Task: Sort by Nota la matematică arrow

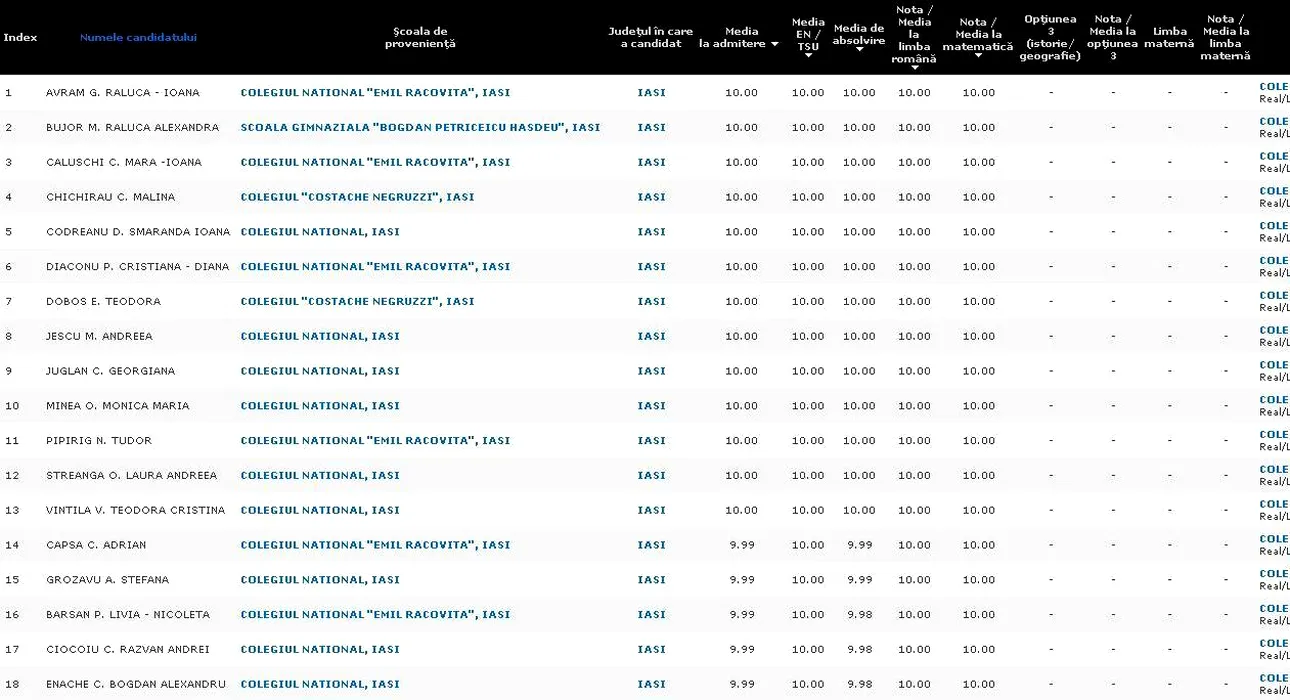Action: 978,56
